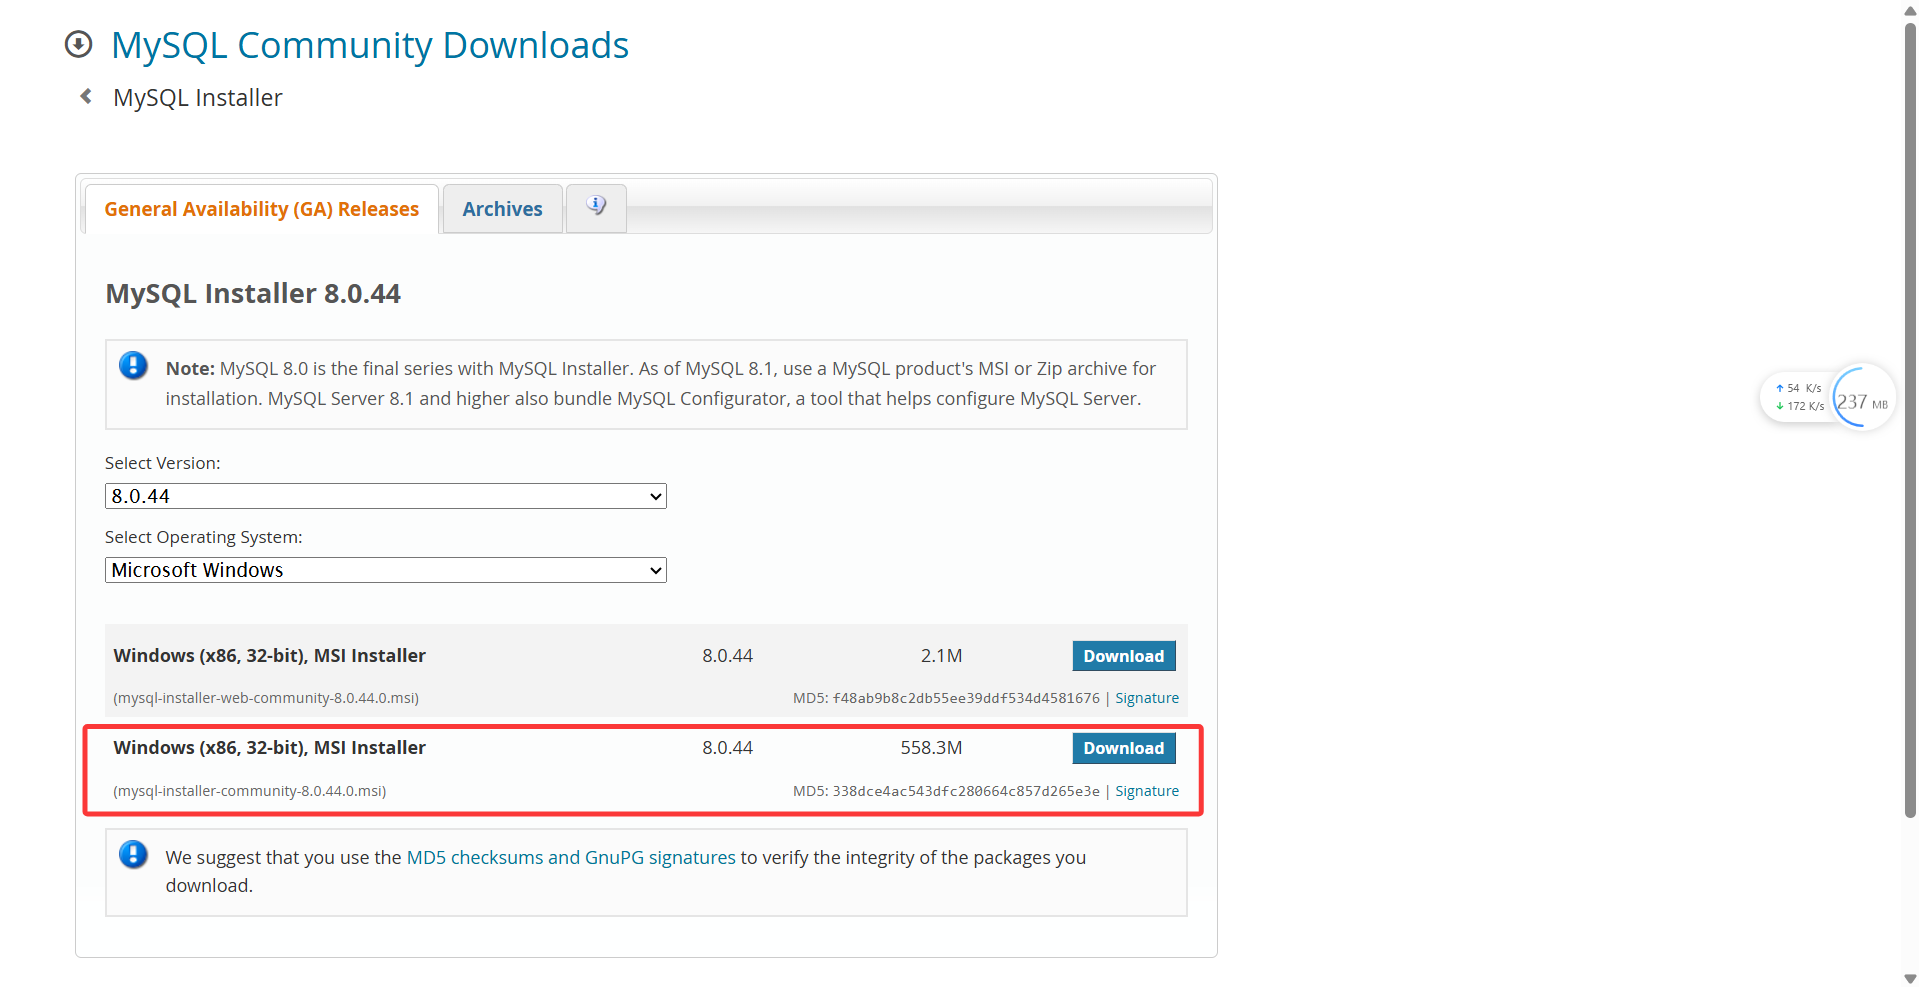Switch to the Archives tab
Screen dimensions: 1919x987
click(x=502, y=209)
